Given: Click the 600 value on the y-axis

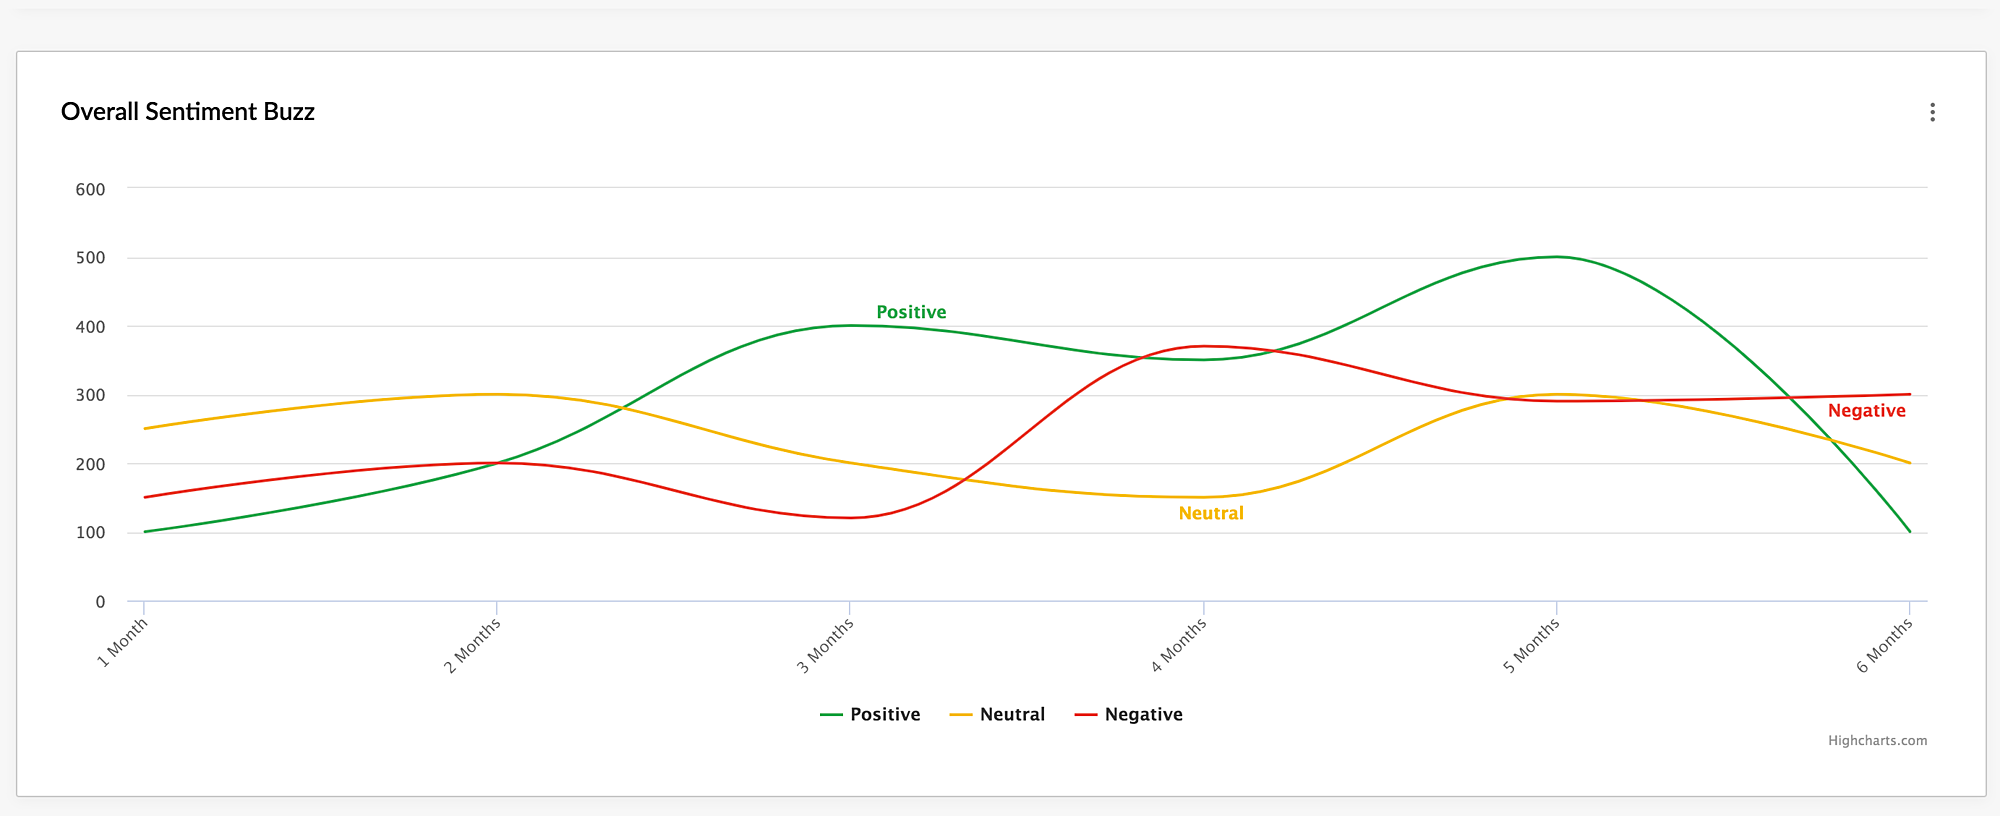Looking at the screenshot, I should coord(90,189).
